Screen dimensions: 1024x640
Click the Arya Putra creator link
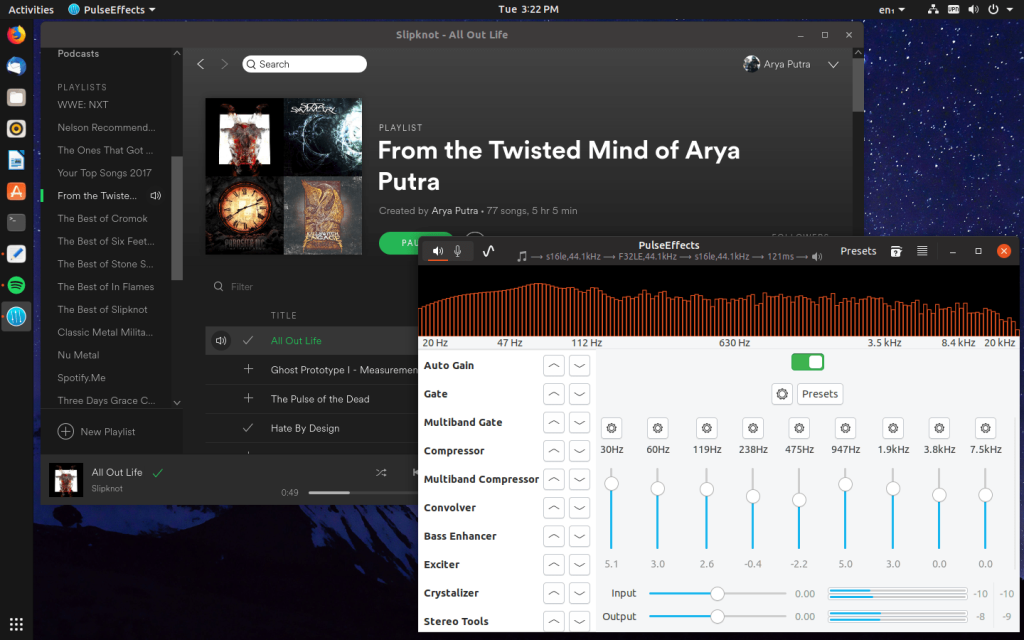click(455, 211)
